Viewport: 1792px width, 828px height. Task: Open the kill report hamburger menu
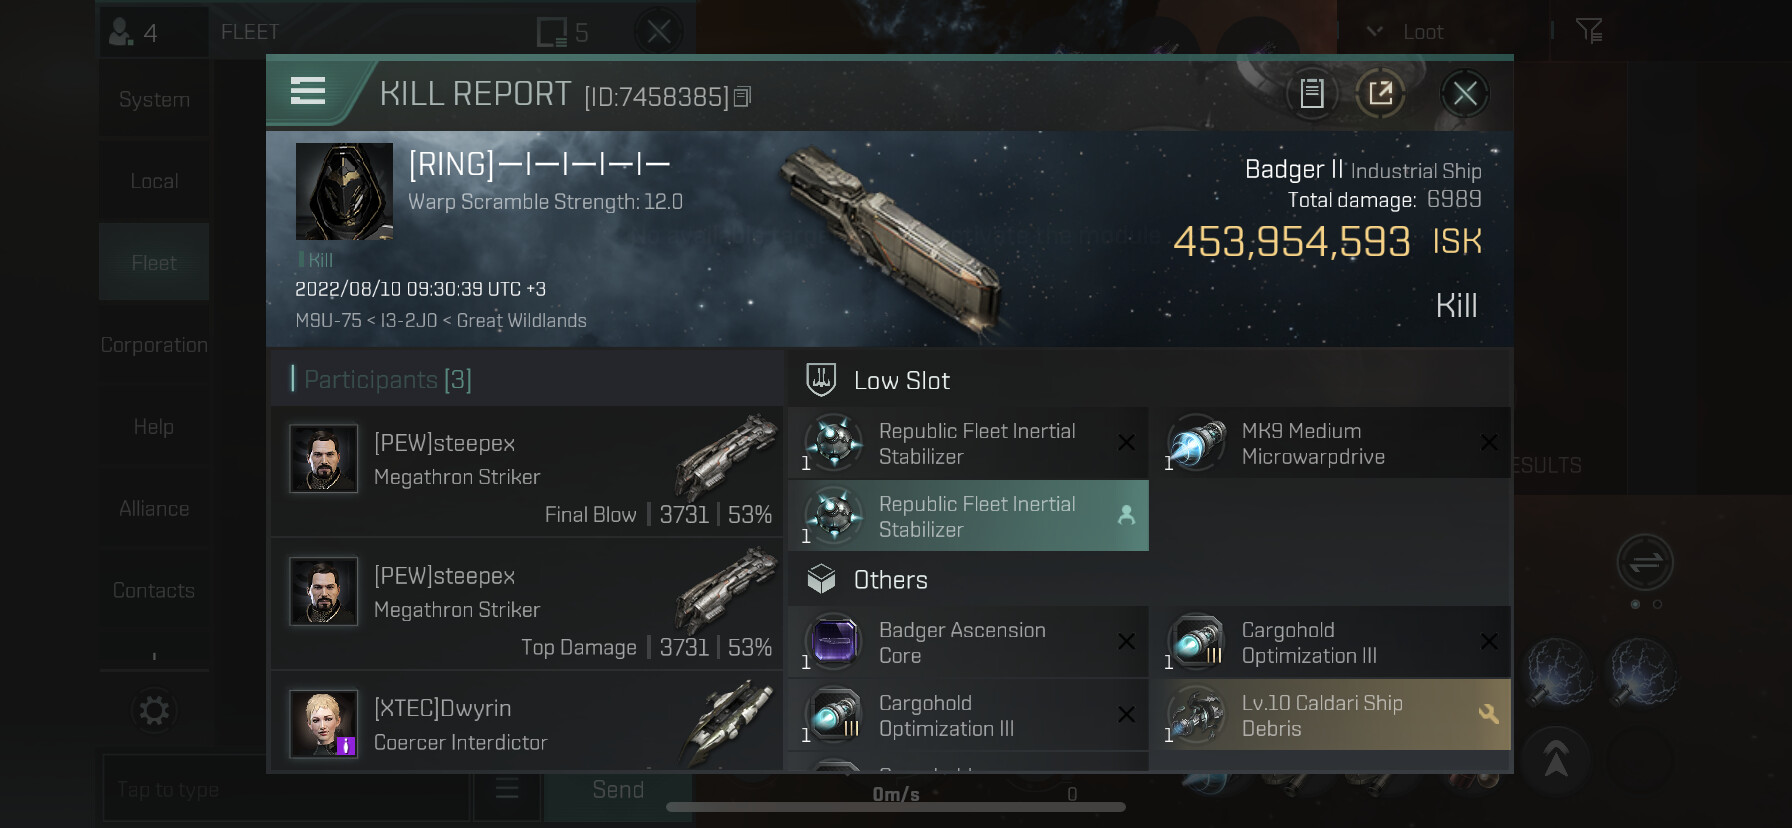tap(308, 92)
